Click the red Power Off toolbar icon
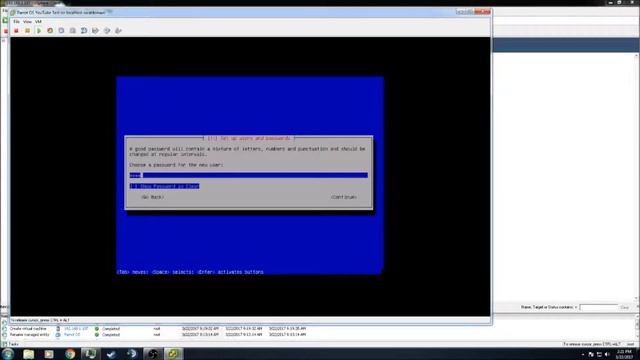This screenshot has height=360, width=640. click(x=16, y=31)
